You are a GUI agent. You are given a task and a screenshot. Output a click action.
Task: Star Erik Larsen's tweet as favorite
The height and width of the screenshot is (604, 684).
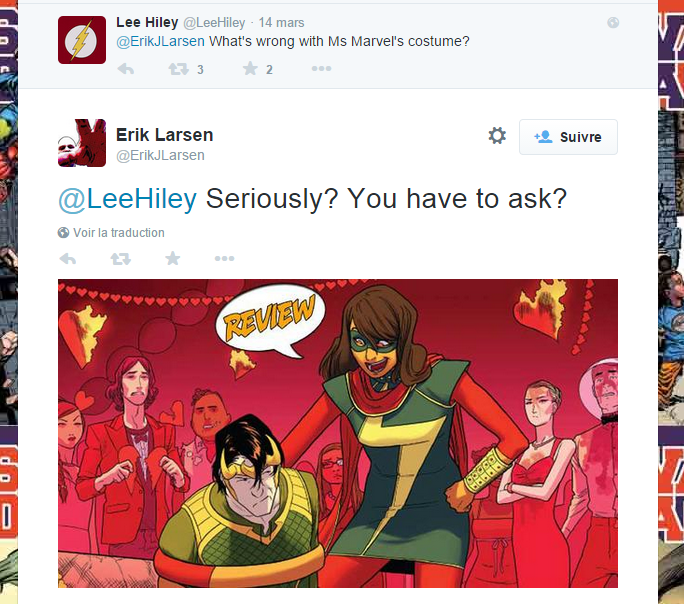pos(173,258)
